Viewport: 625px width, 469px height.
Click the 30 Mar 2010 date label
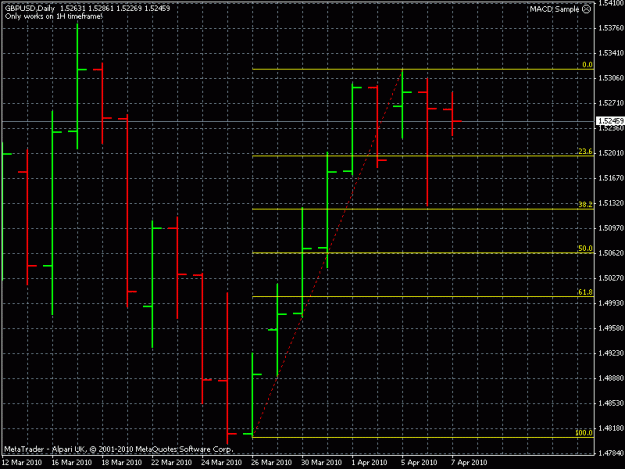(x=321, y=463)
